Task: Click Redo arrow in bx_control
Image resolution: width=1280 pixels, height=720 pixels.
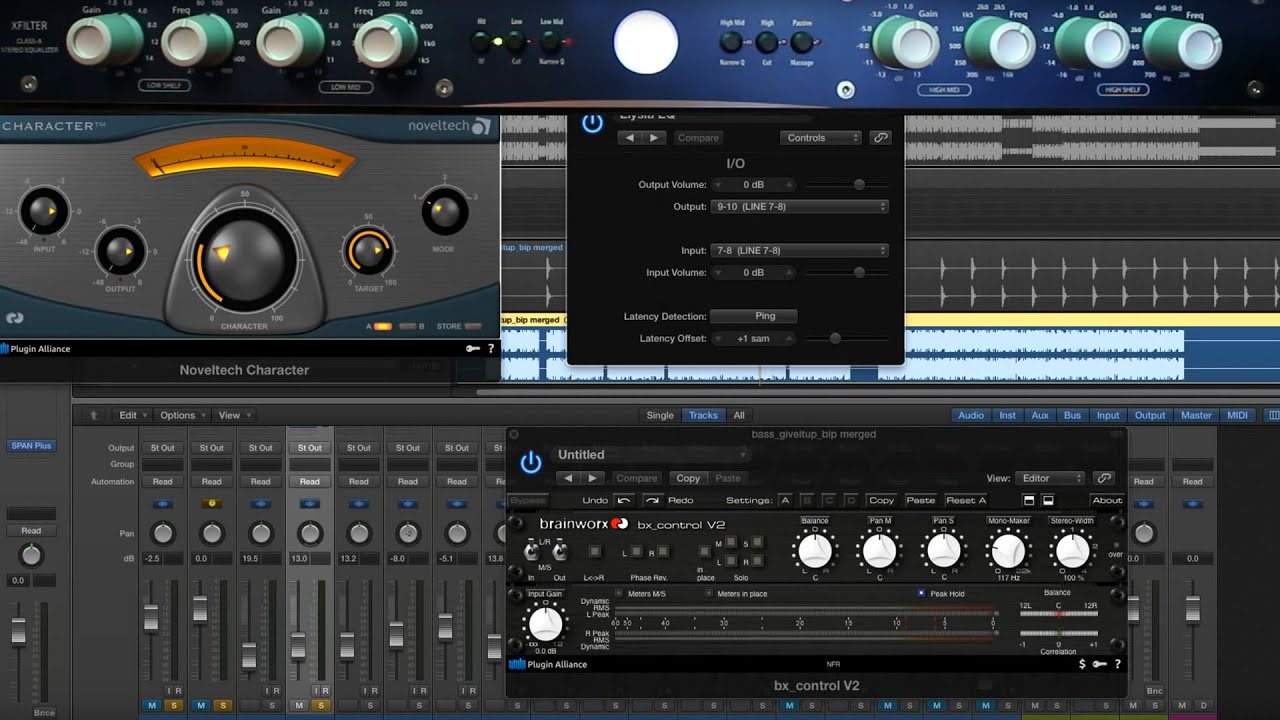Action: [x=652, y=500]
